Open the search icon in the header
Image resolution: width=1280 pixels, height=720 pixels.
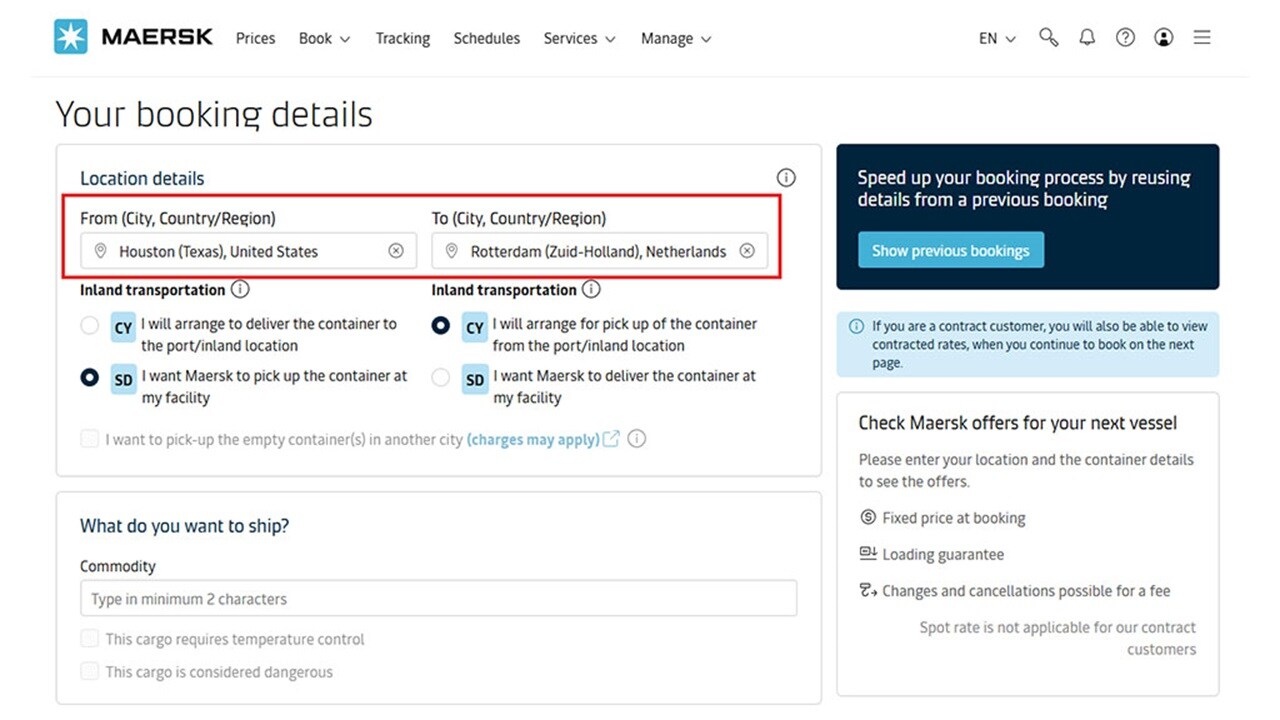[x=1048, y=37]
